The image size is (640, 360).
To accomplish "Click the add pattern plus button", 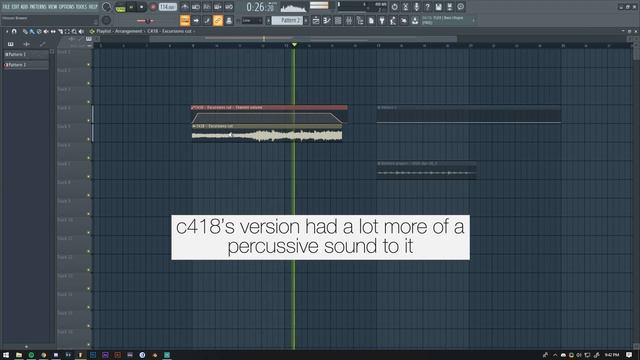I will pyautogui.click(x=306, y=20).
